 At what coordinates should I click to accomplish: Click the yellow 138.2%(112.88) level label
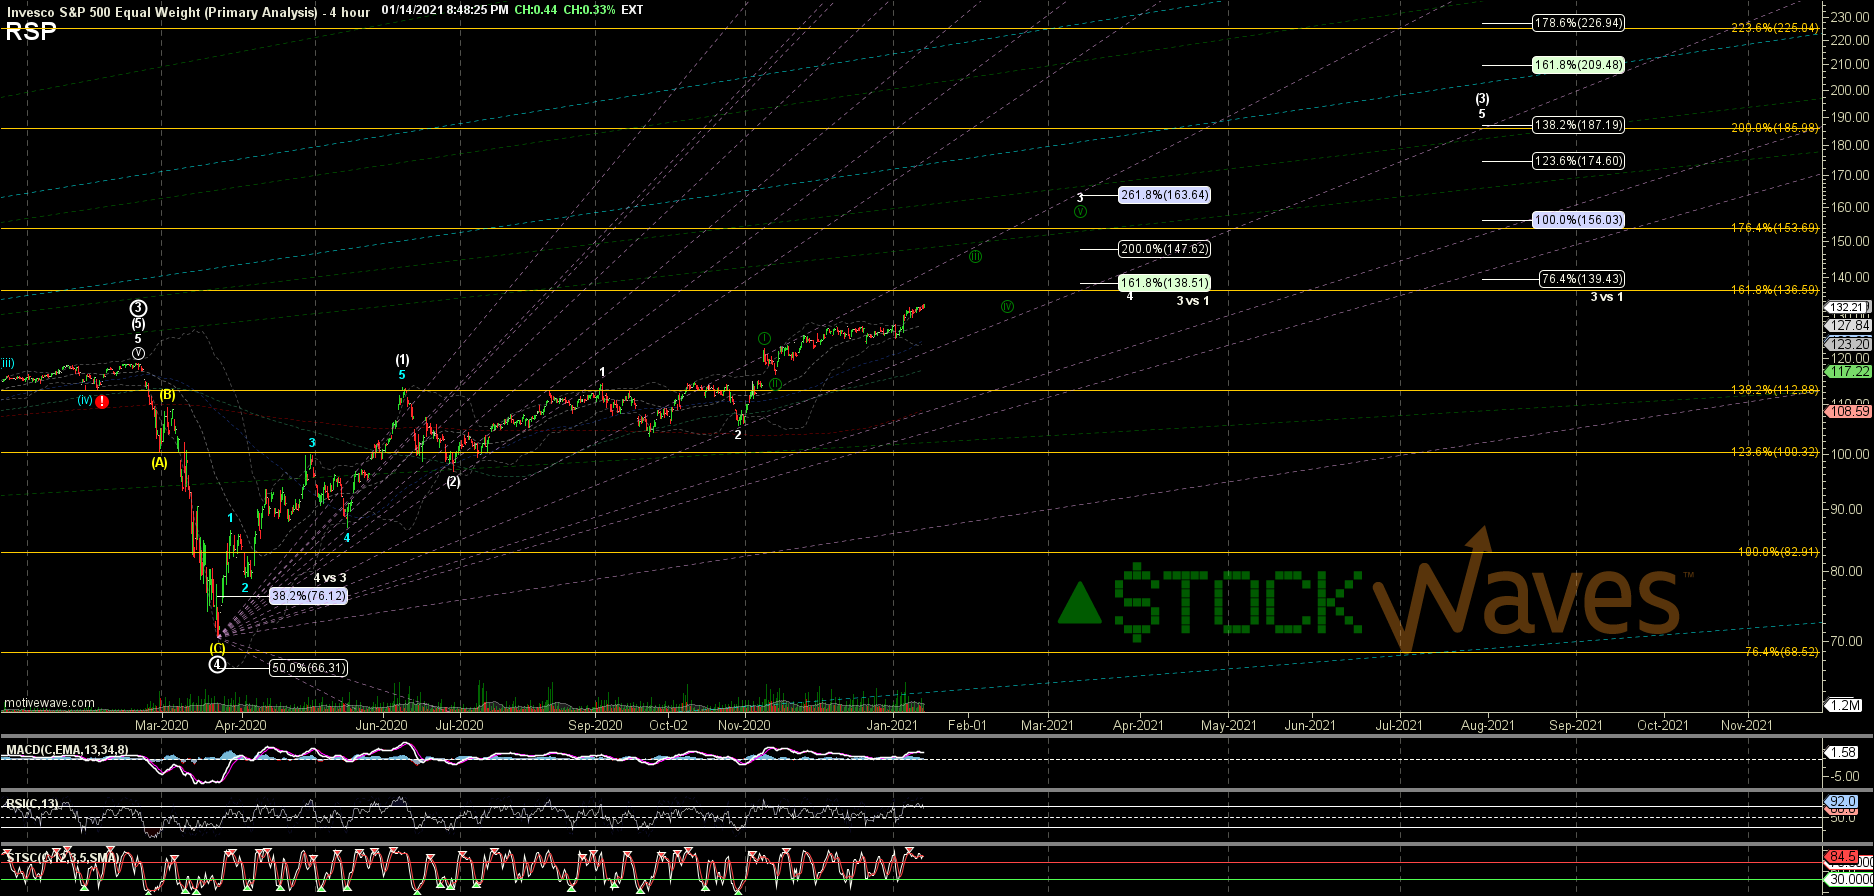point(1775,390)
